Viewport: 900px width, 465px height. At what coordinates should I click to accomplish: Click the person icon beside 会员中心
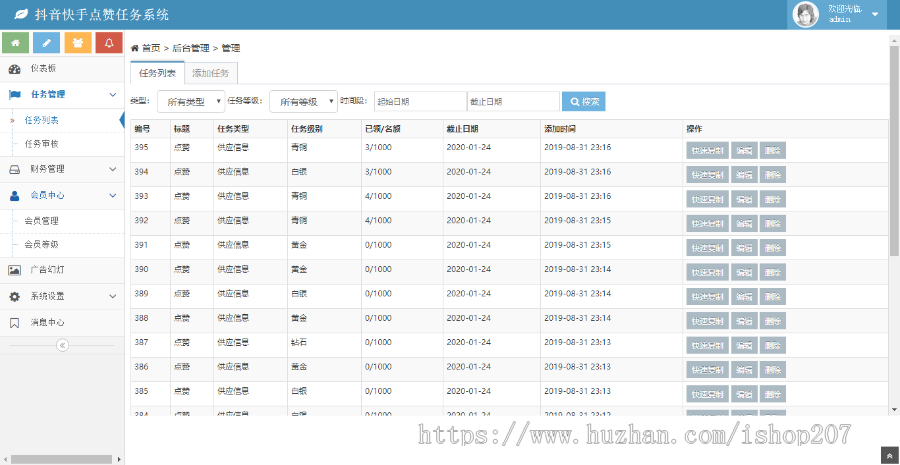15,196
